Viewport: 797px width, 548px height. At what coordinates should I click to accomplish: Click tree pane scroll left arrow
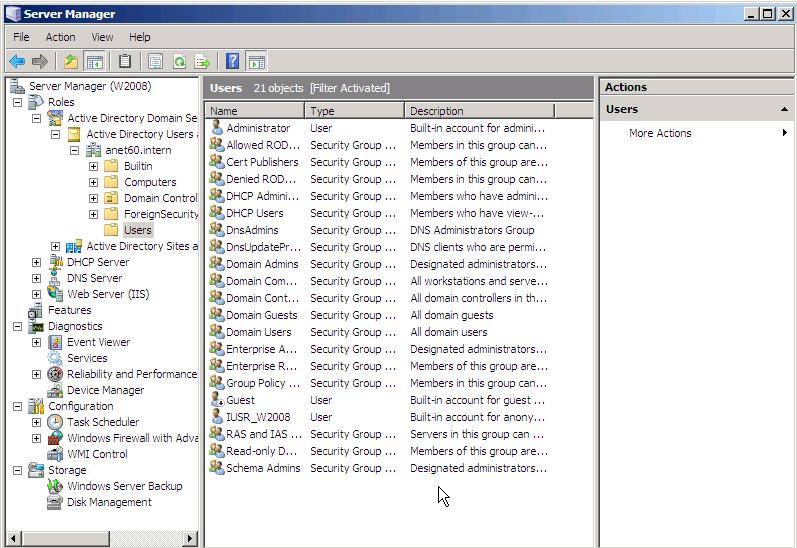coord(13,538)
